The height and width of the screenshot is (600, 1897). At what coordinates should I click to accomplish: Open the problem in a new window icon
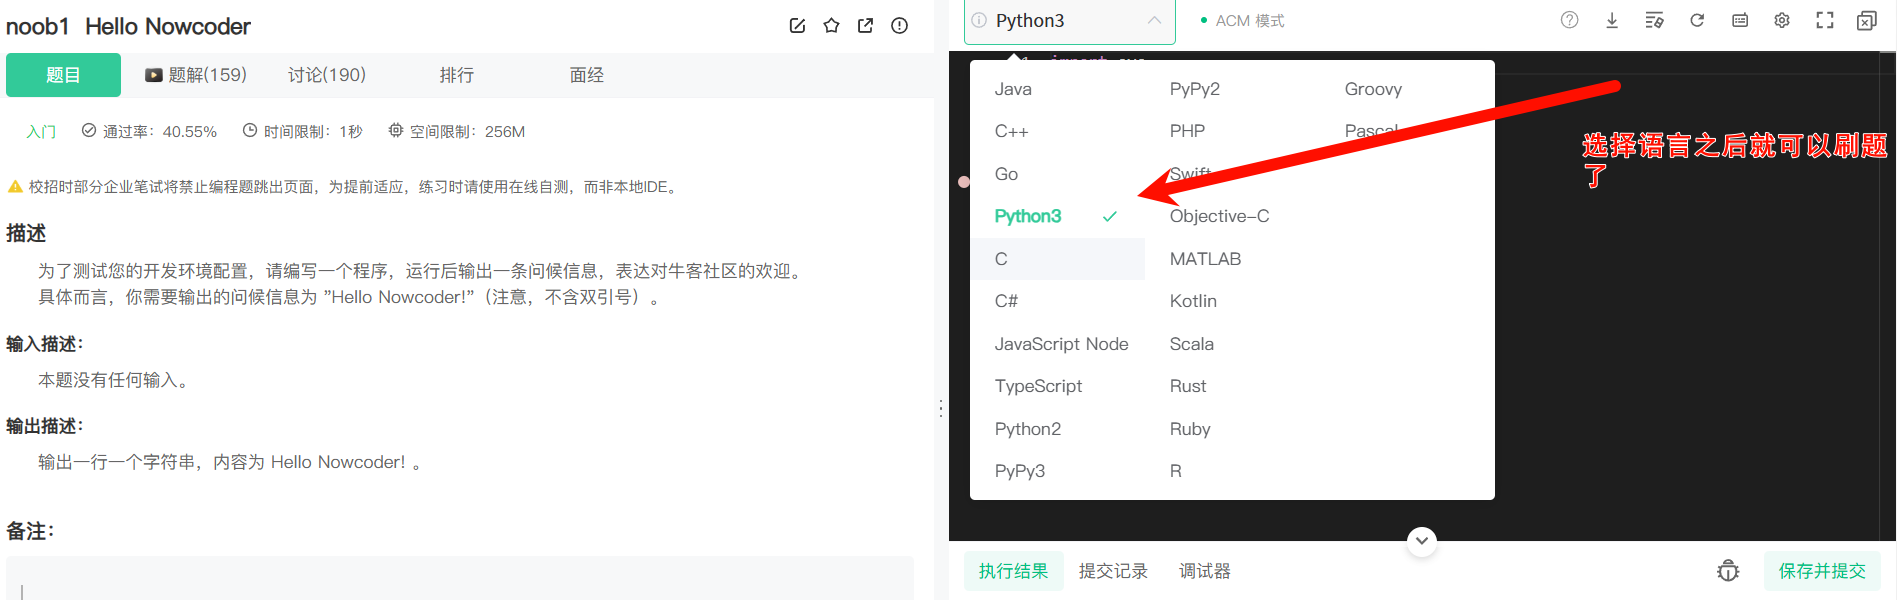click(865, 26)
